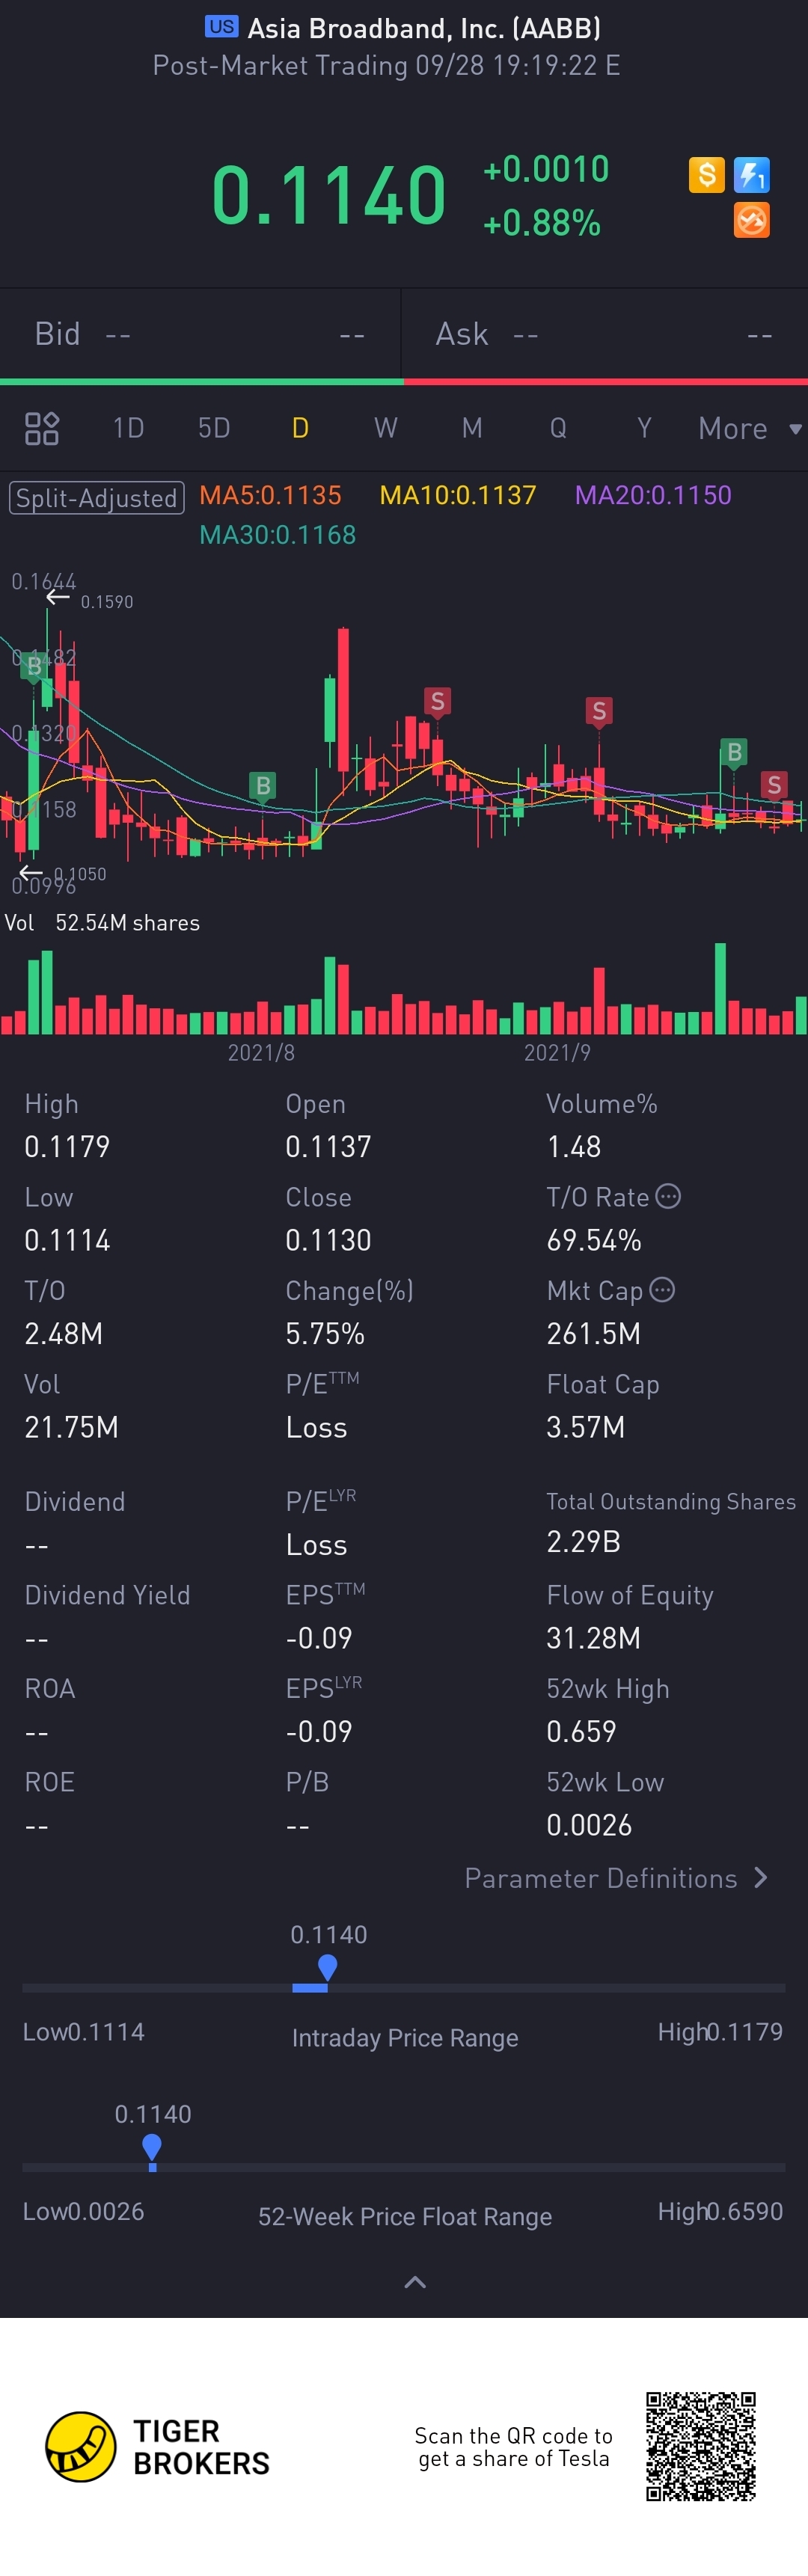
Task: Toggle the Split-Adjusted setting
Action: (96, 497)
